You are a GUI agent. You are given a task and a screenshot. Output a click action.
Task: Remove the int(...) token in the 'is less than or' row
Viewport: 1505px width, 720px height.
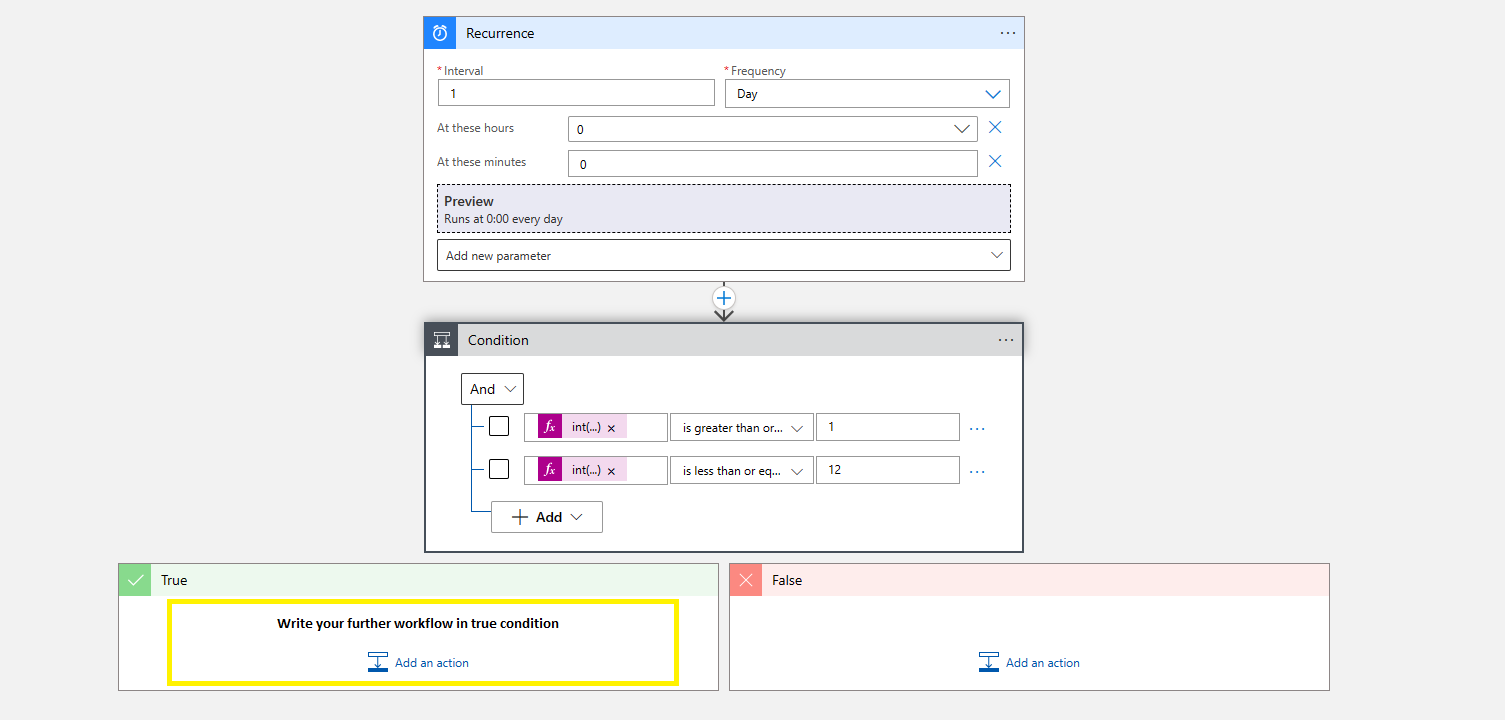611,471
